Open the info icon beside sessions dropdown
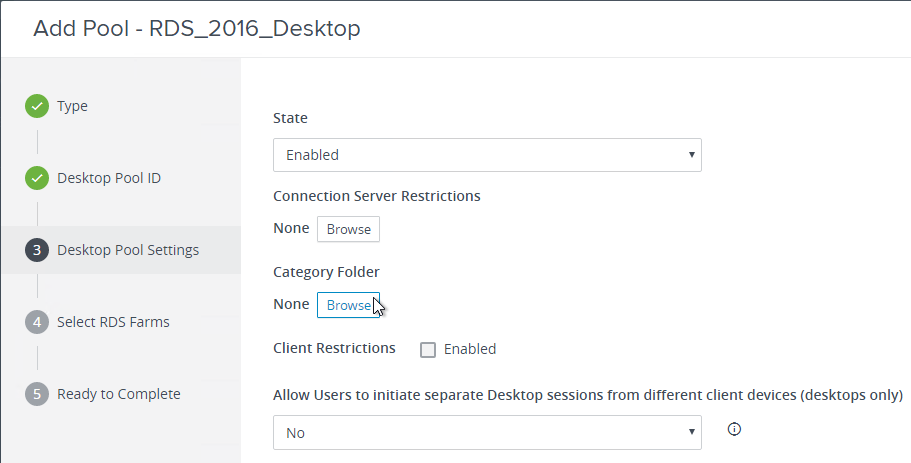This screenshot has width=911, height=463. tap(734, 429)
